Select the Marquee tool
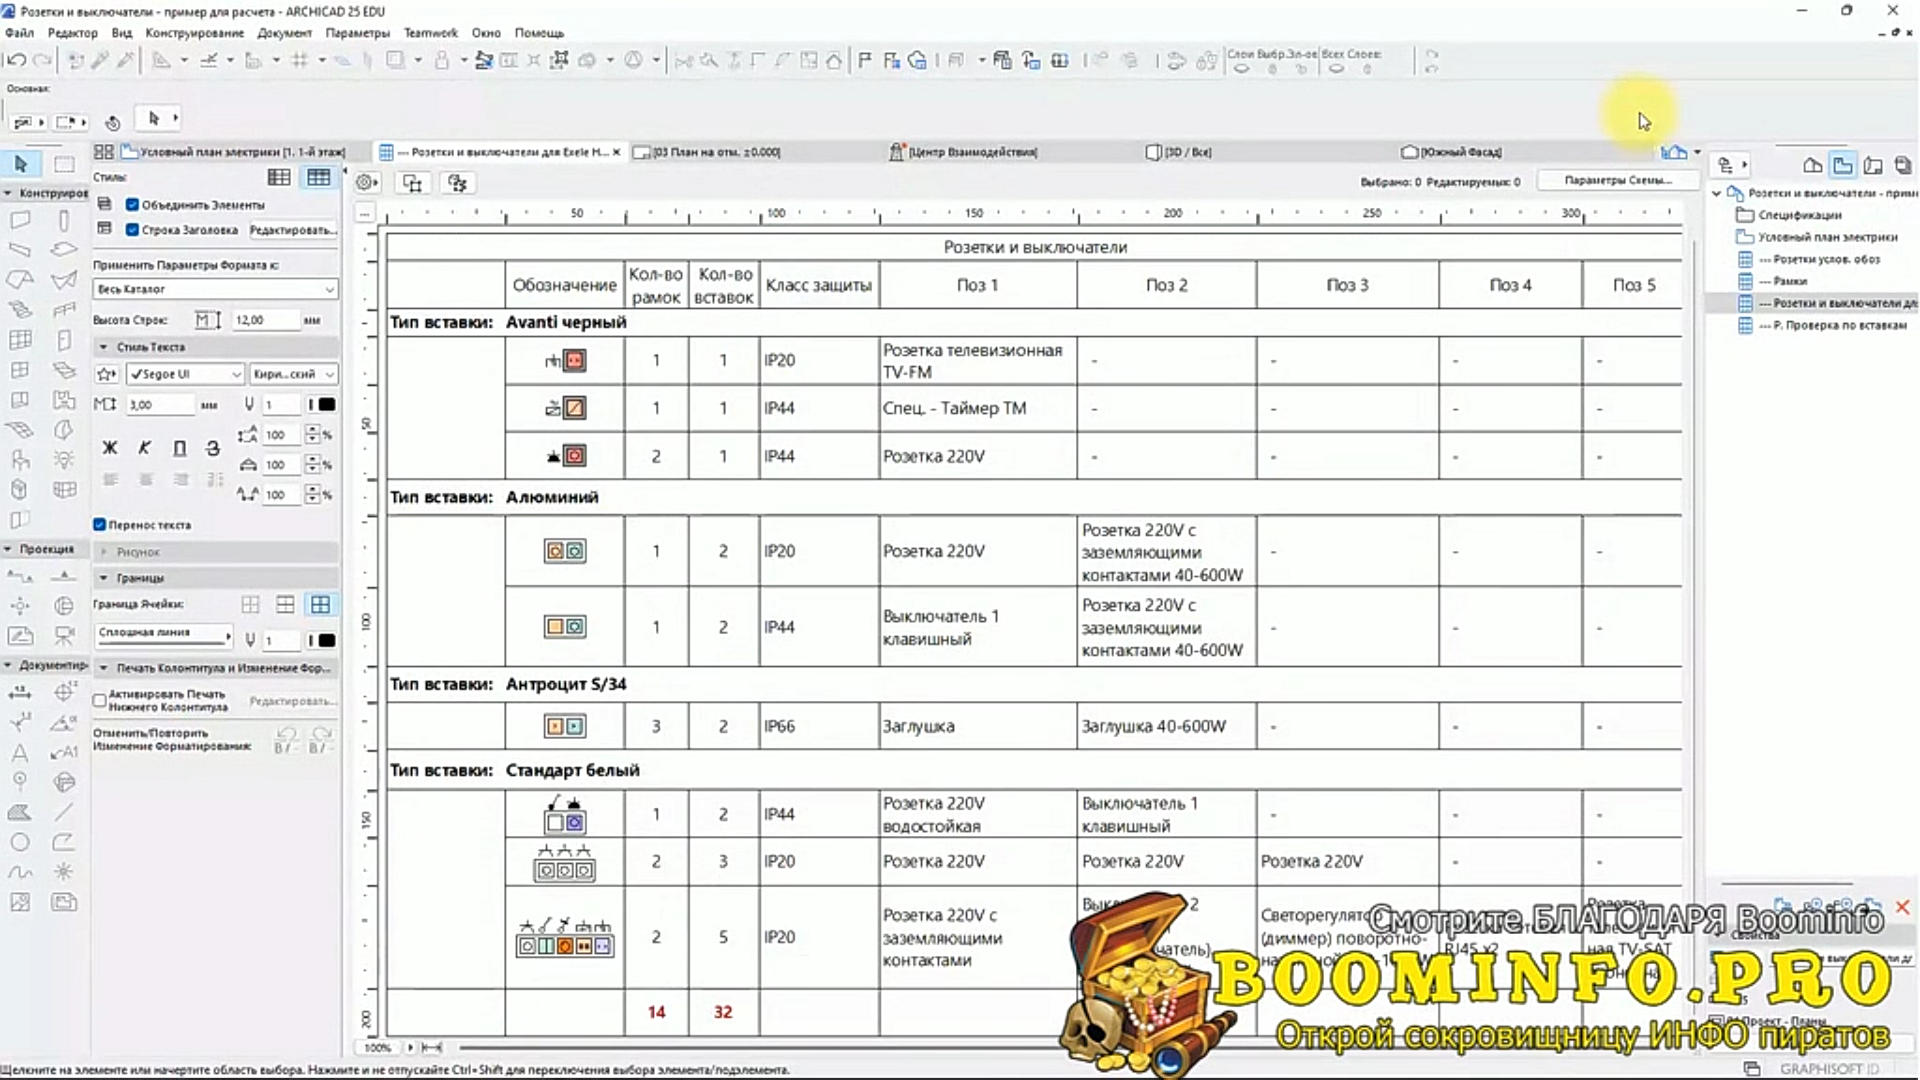The width and height of the screenshot is (1920, 1080). tap(64, 163)
